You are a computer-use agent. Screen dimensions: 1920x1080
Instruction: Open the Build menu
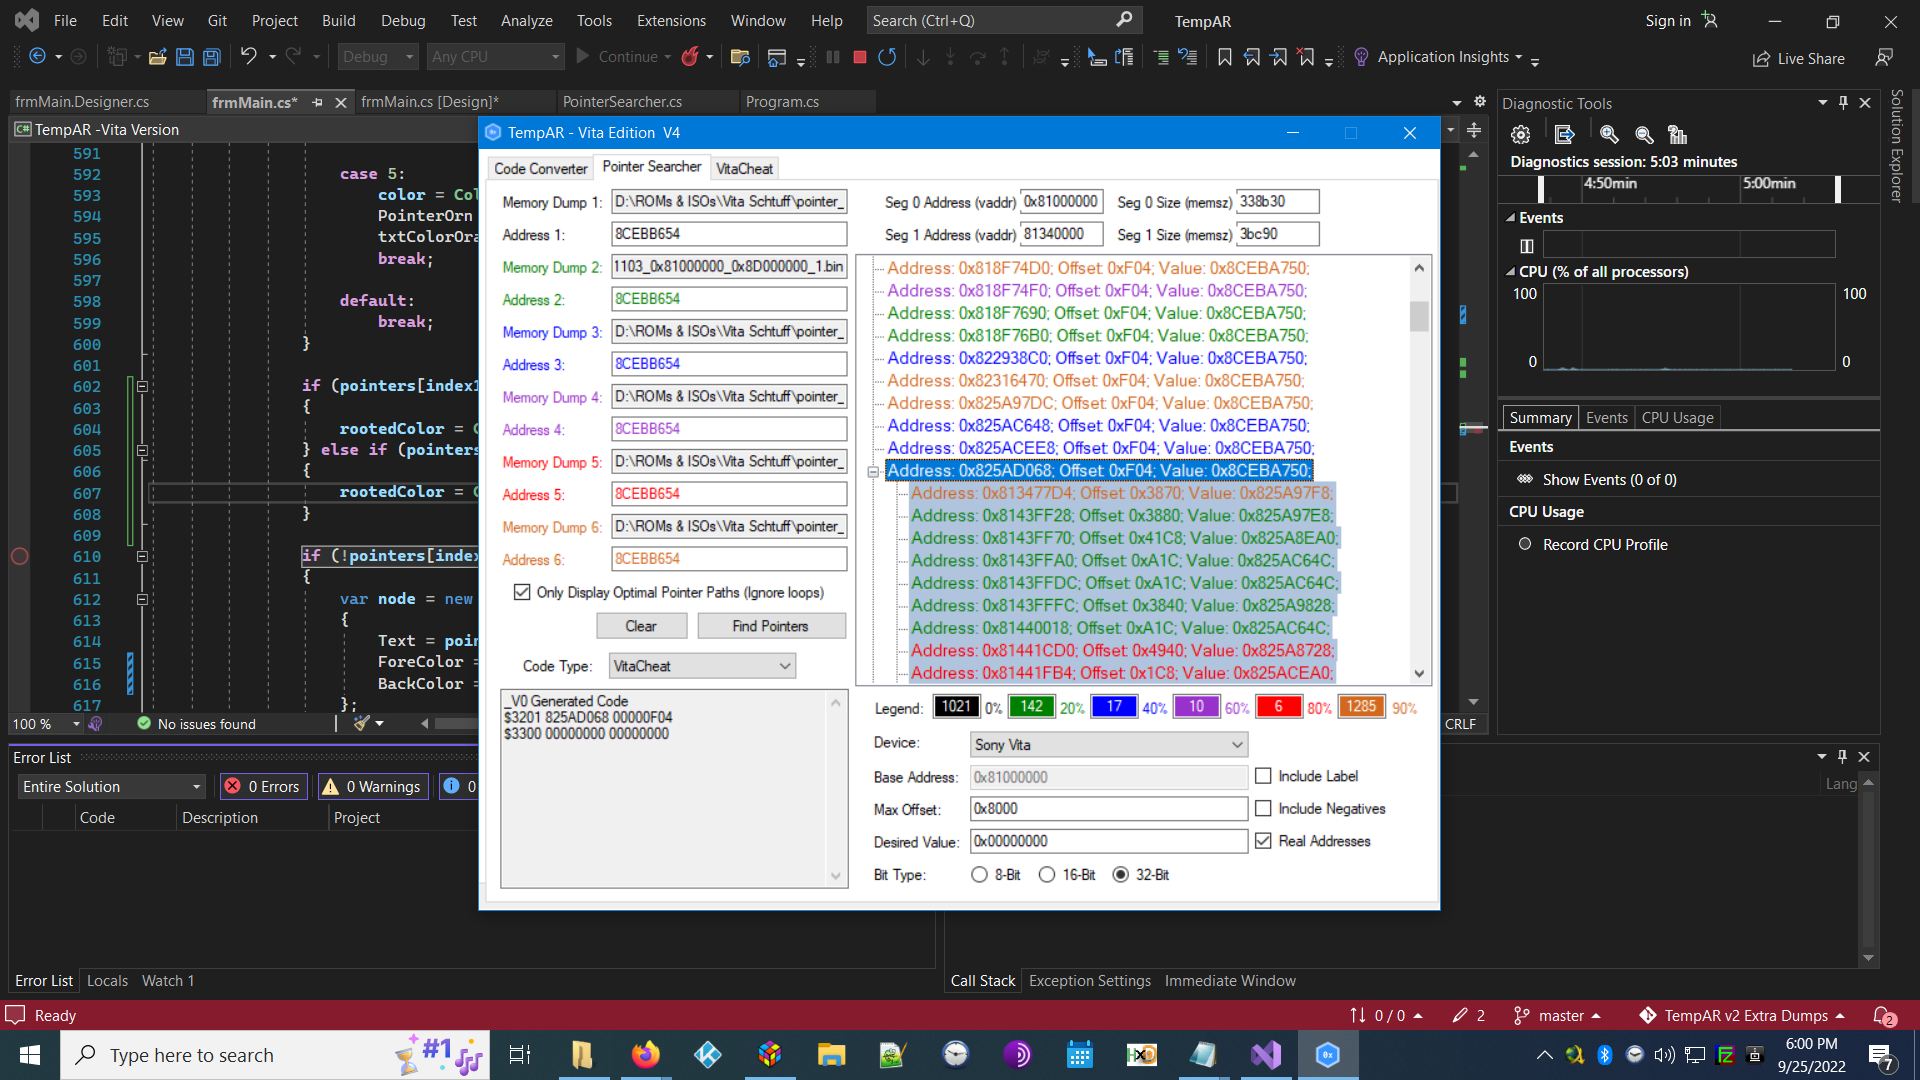coord(339,21)
